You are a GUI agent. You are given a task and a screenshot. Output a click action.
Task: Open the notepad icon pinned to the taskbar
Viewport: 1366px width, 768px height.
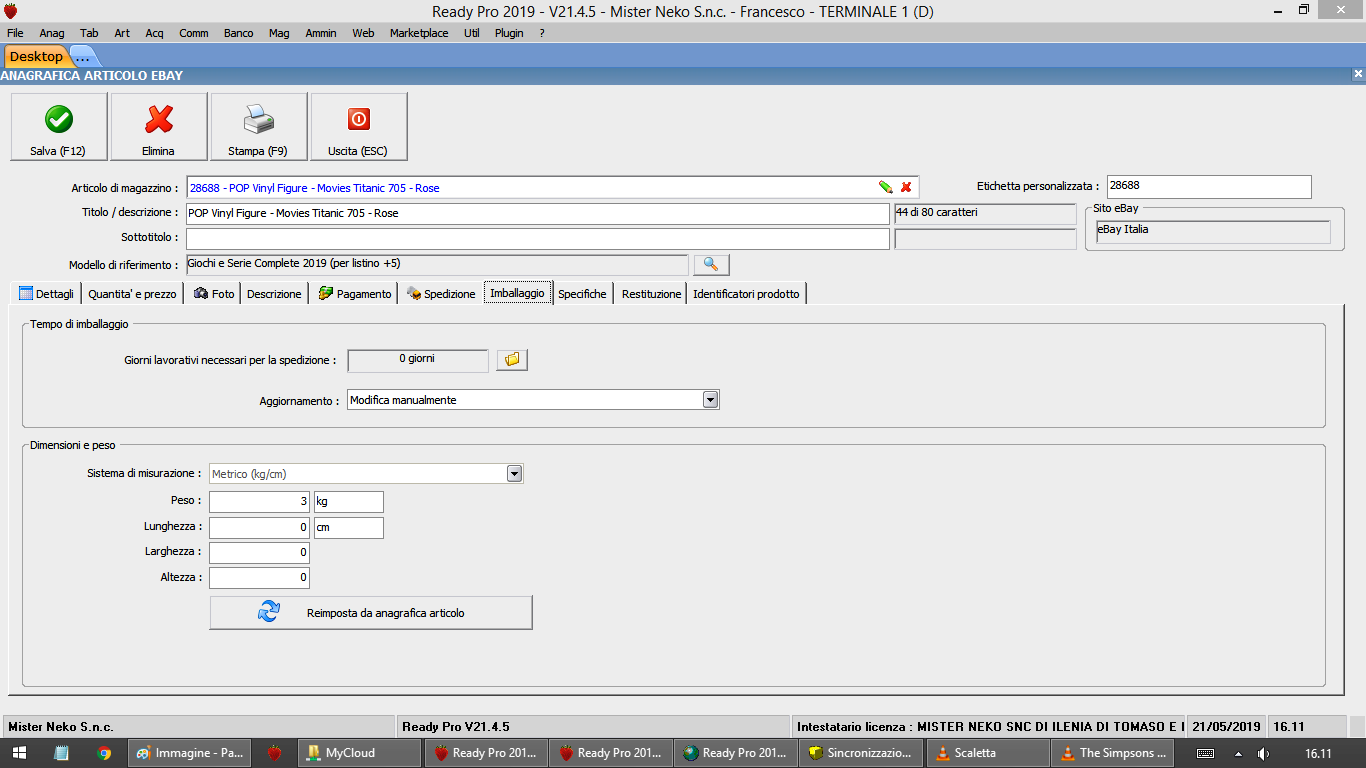tap(61, 753)
